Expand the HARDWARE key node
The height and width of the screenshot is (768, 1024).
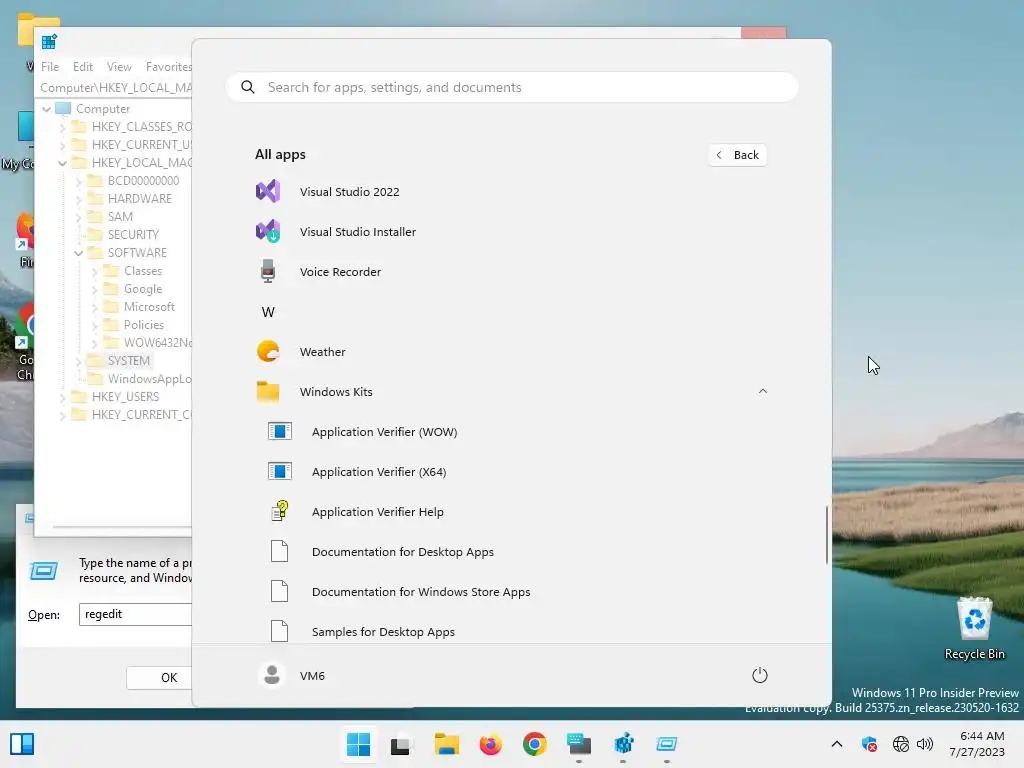(x=78, y=199)
